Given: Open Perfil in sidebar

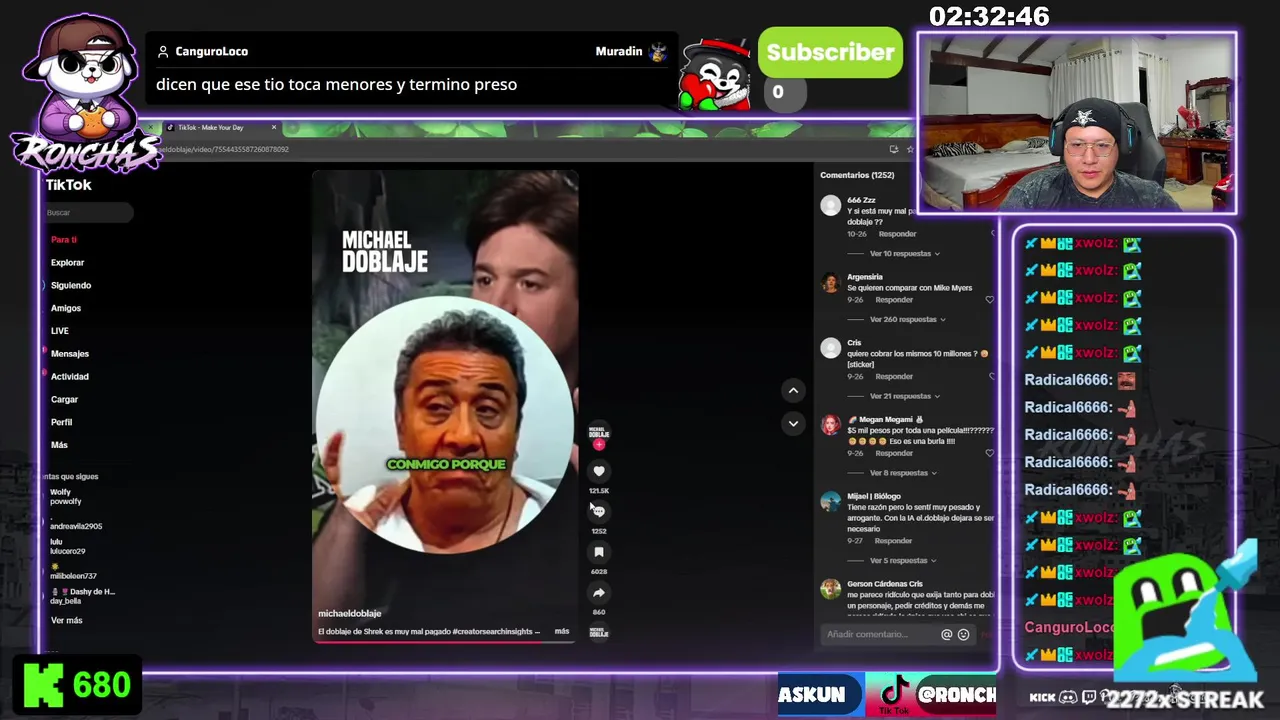Looking at the screenshot, I should [x=62, y=422].
